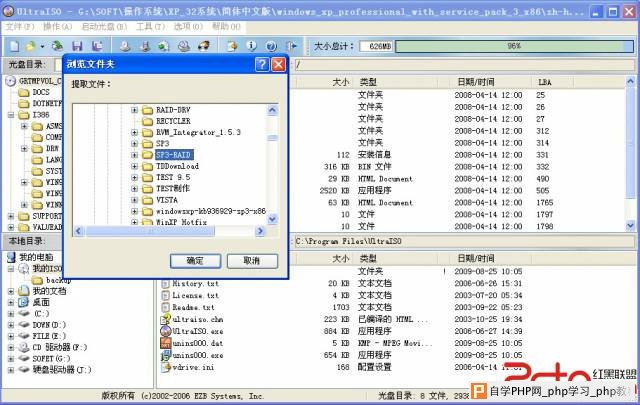Click the dialog tree scroll-down arrow
640x405 pixels.
[x=272, y=219]
